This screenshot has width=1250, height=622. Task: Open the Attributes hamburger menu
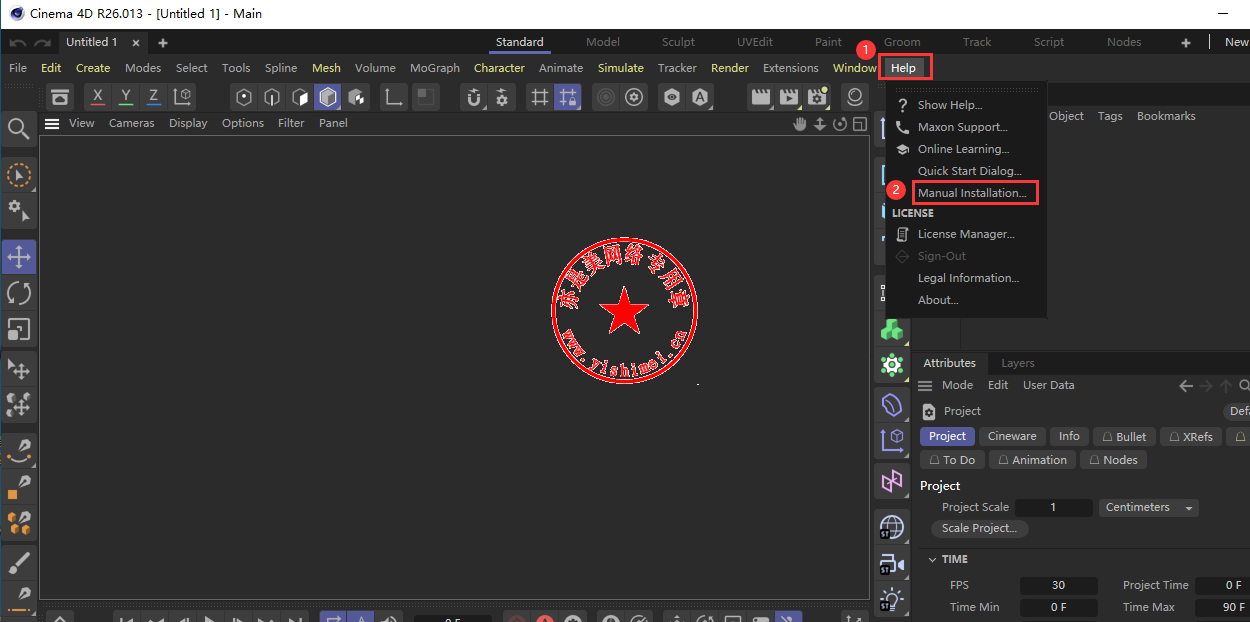(x=926, y=386)
